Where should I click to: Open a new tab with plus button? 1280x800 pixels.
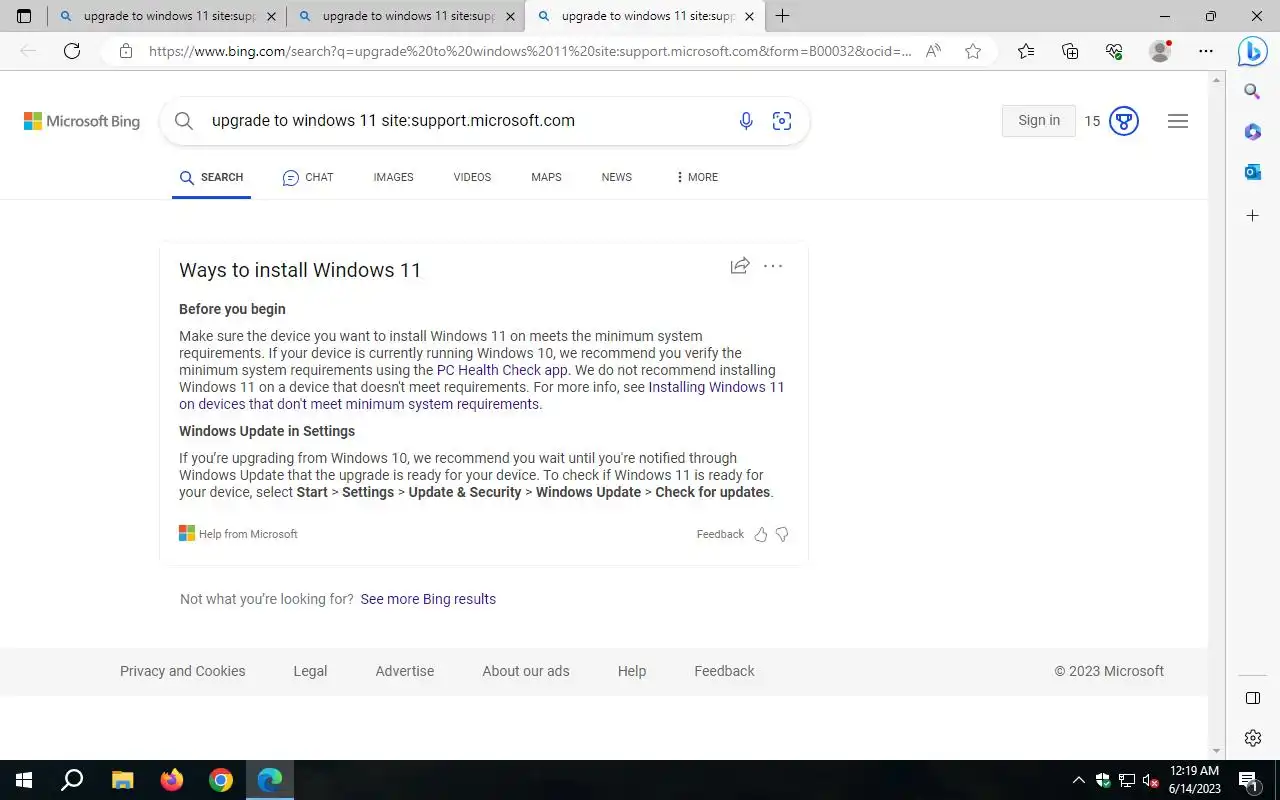point(782,16)
